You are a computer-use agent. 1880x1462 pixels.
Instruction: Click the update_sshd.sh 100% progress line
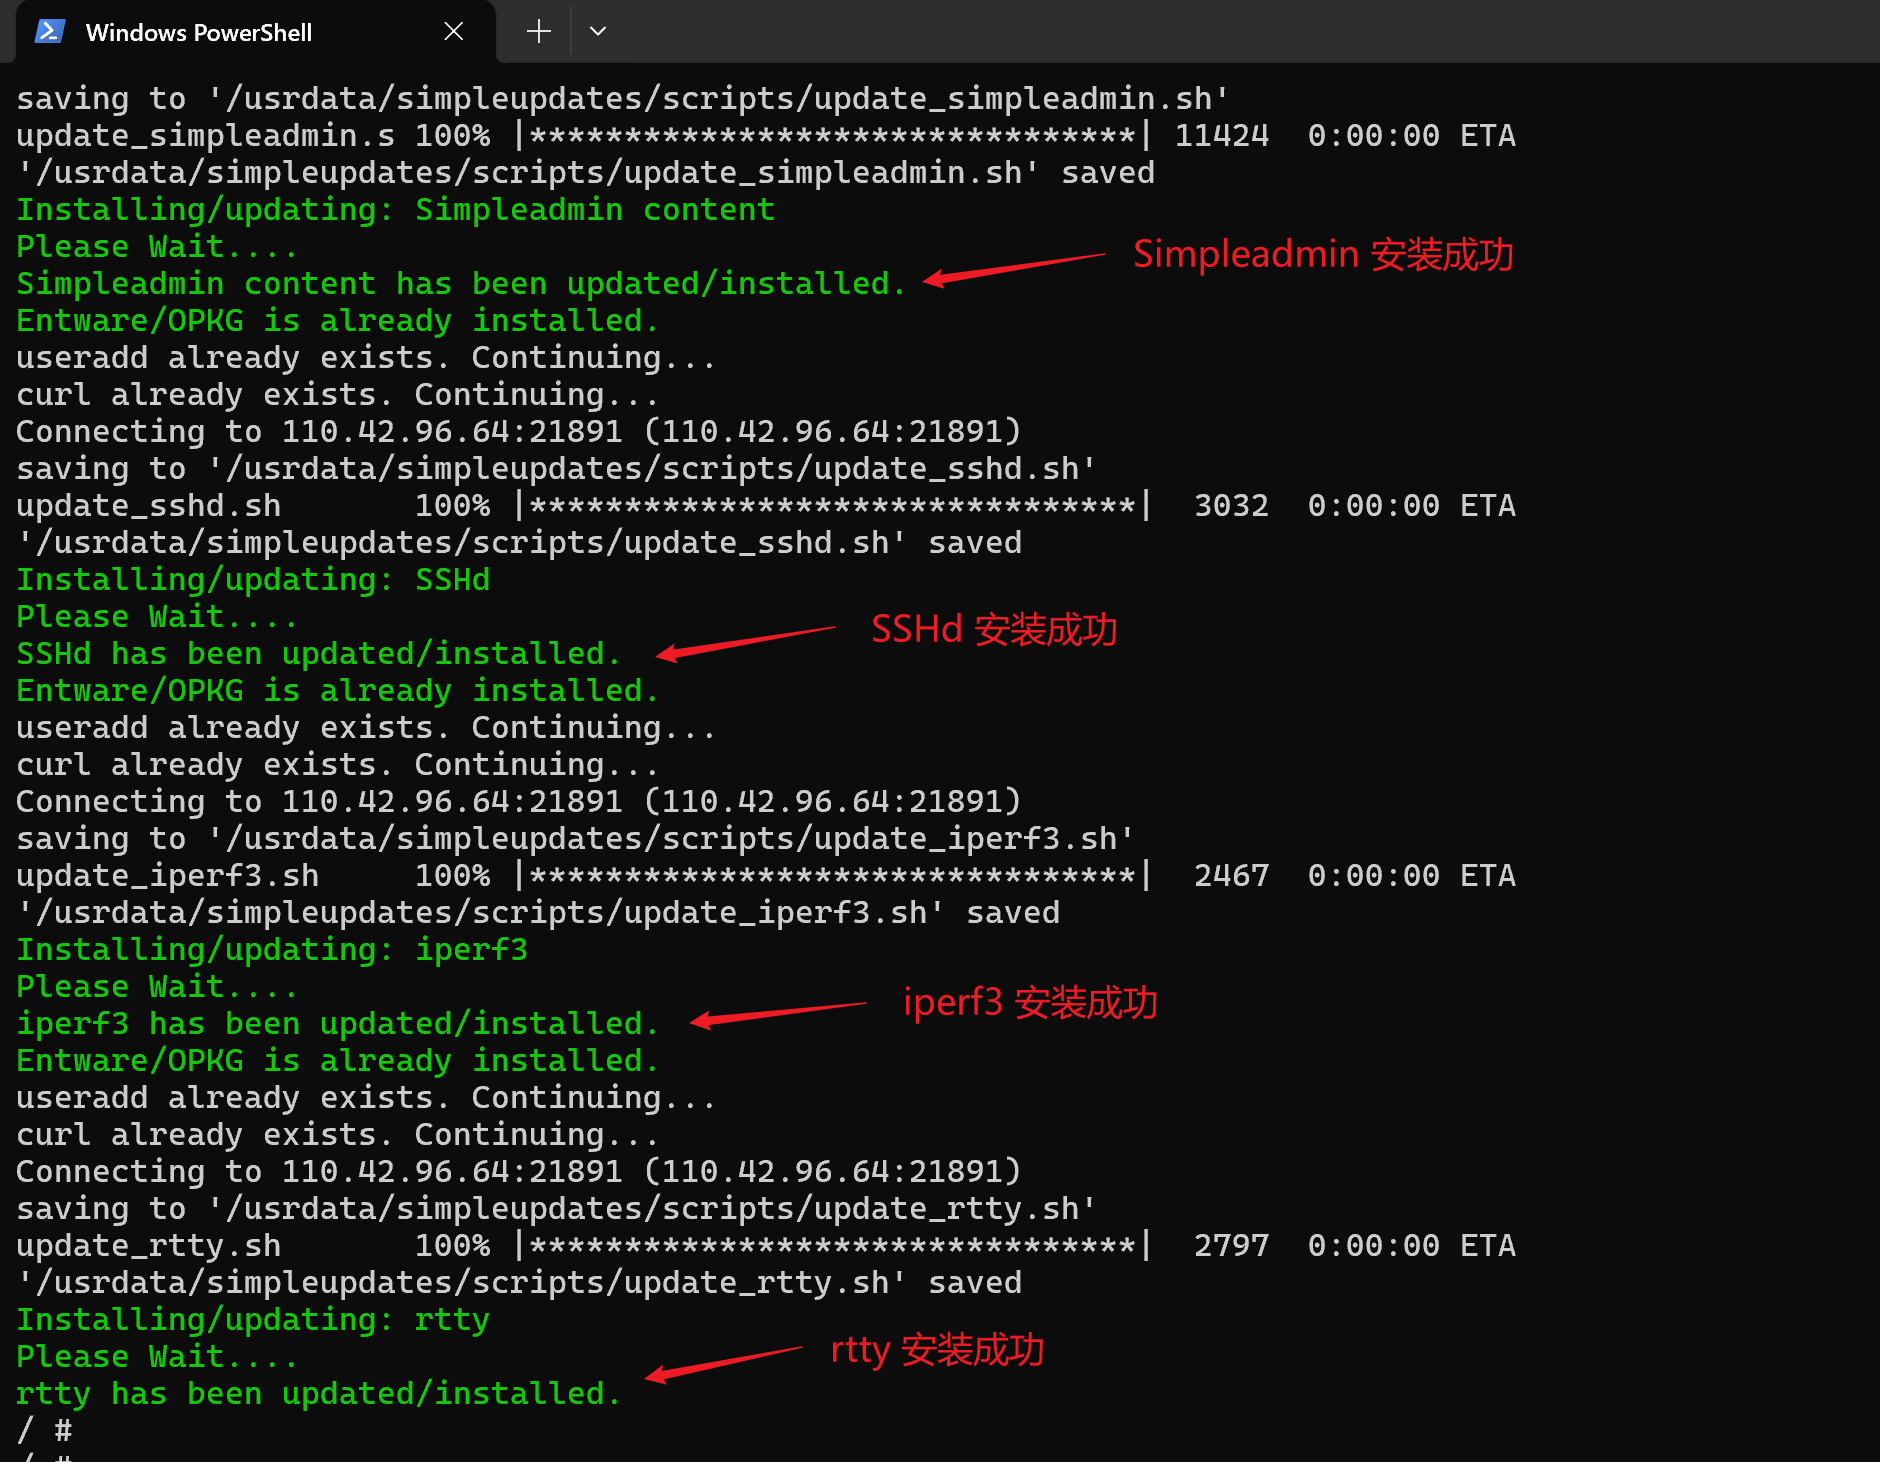click(x=766, y=506)
